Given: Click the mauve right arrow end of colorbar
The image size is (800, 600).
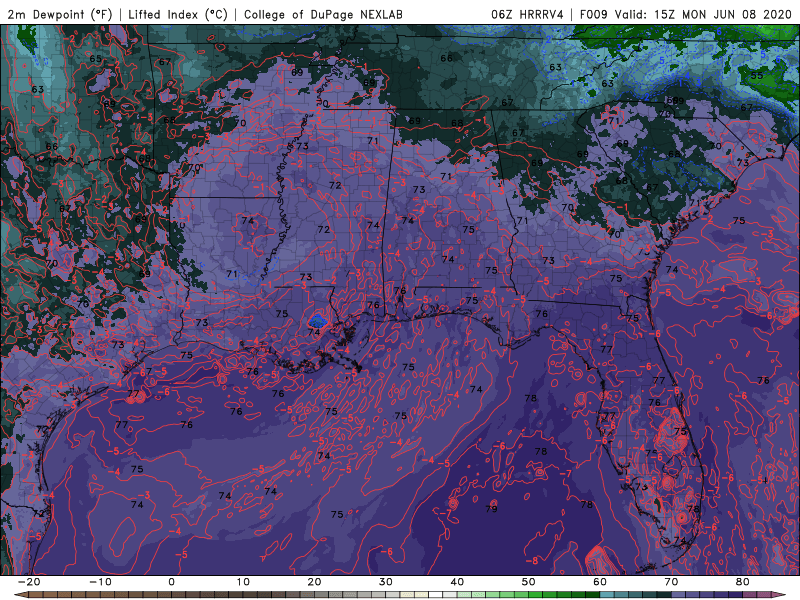Looking at the screenshot, I should tap(779, 595).
